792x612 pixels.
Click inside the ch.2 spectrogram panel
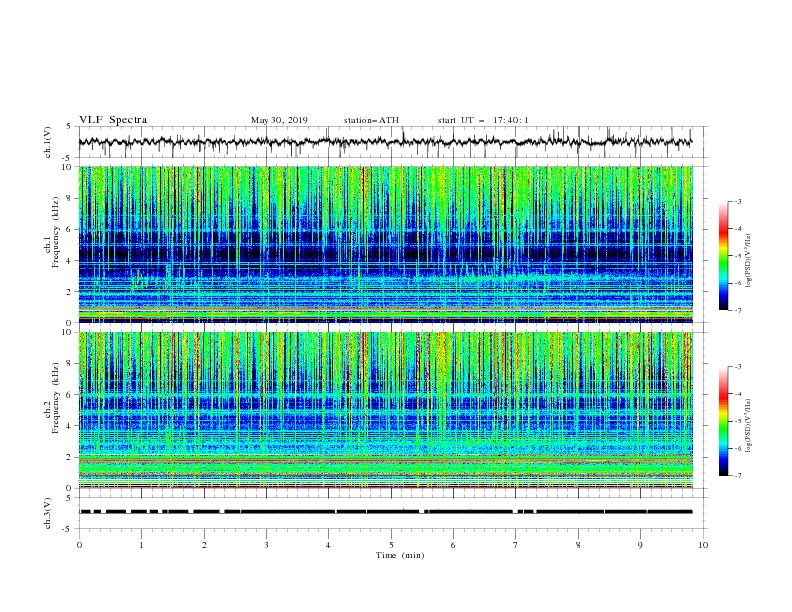pos(386,410)
